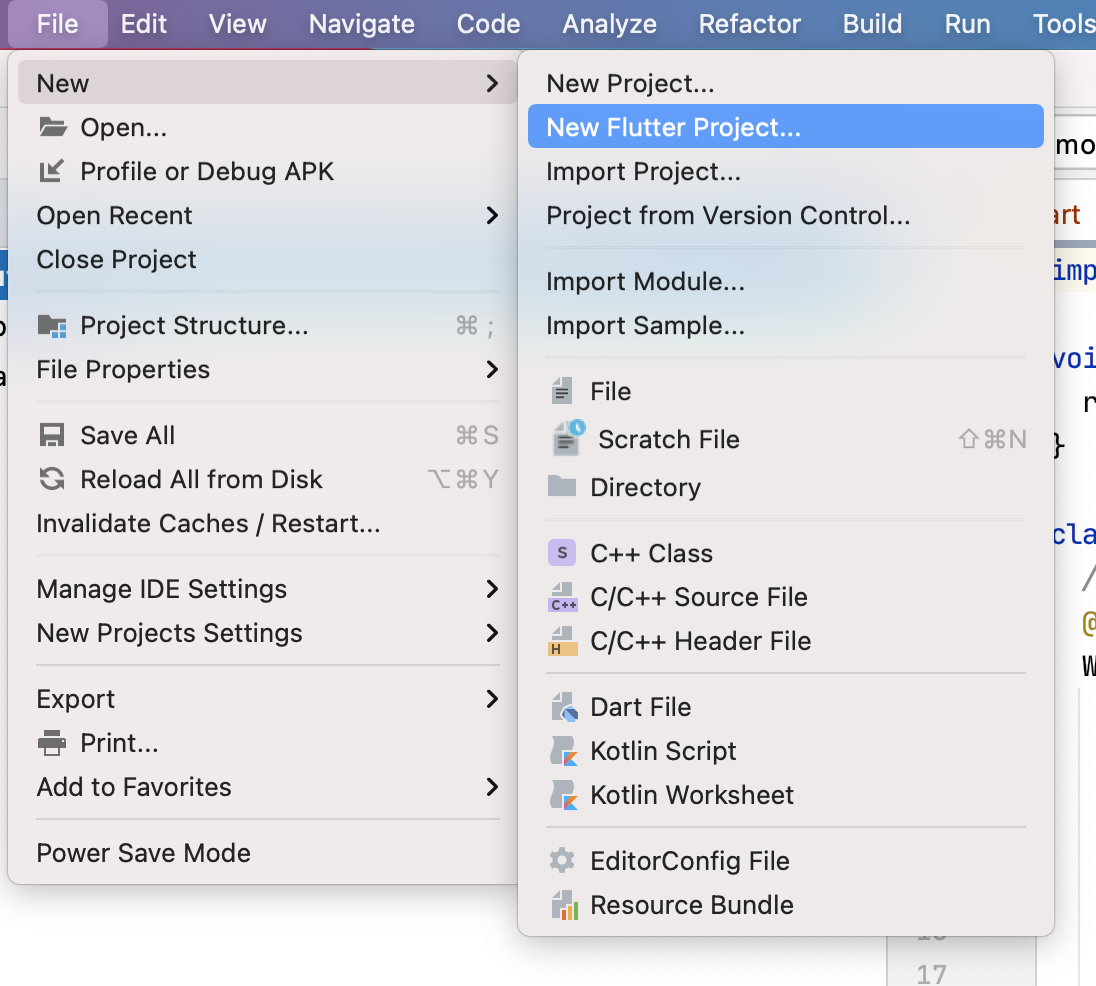
Task: Click the Kotlin Worksheet label
Action: pyautogui.click(x=692, y=795)
